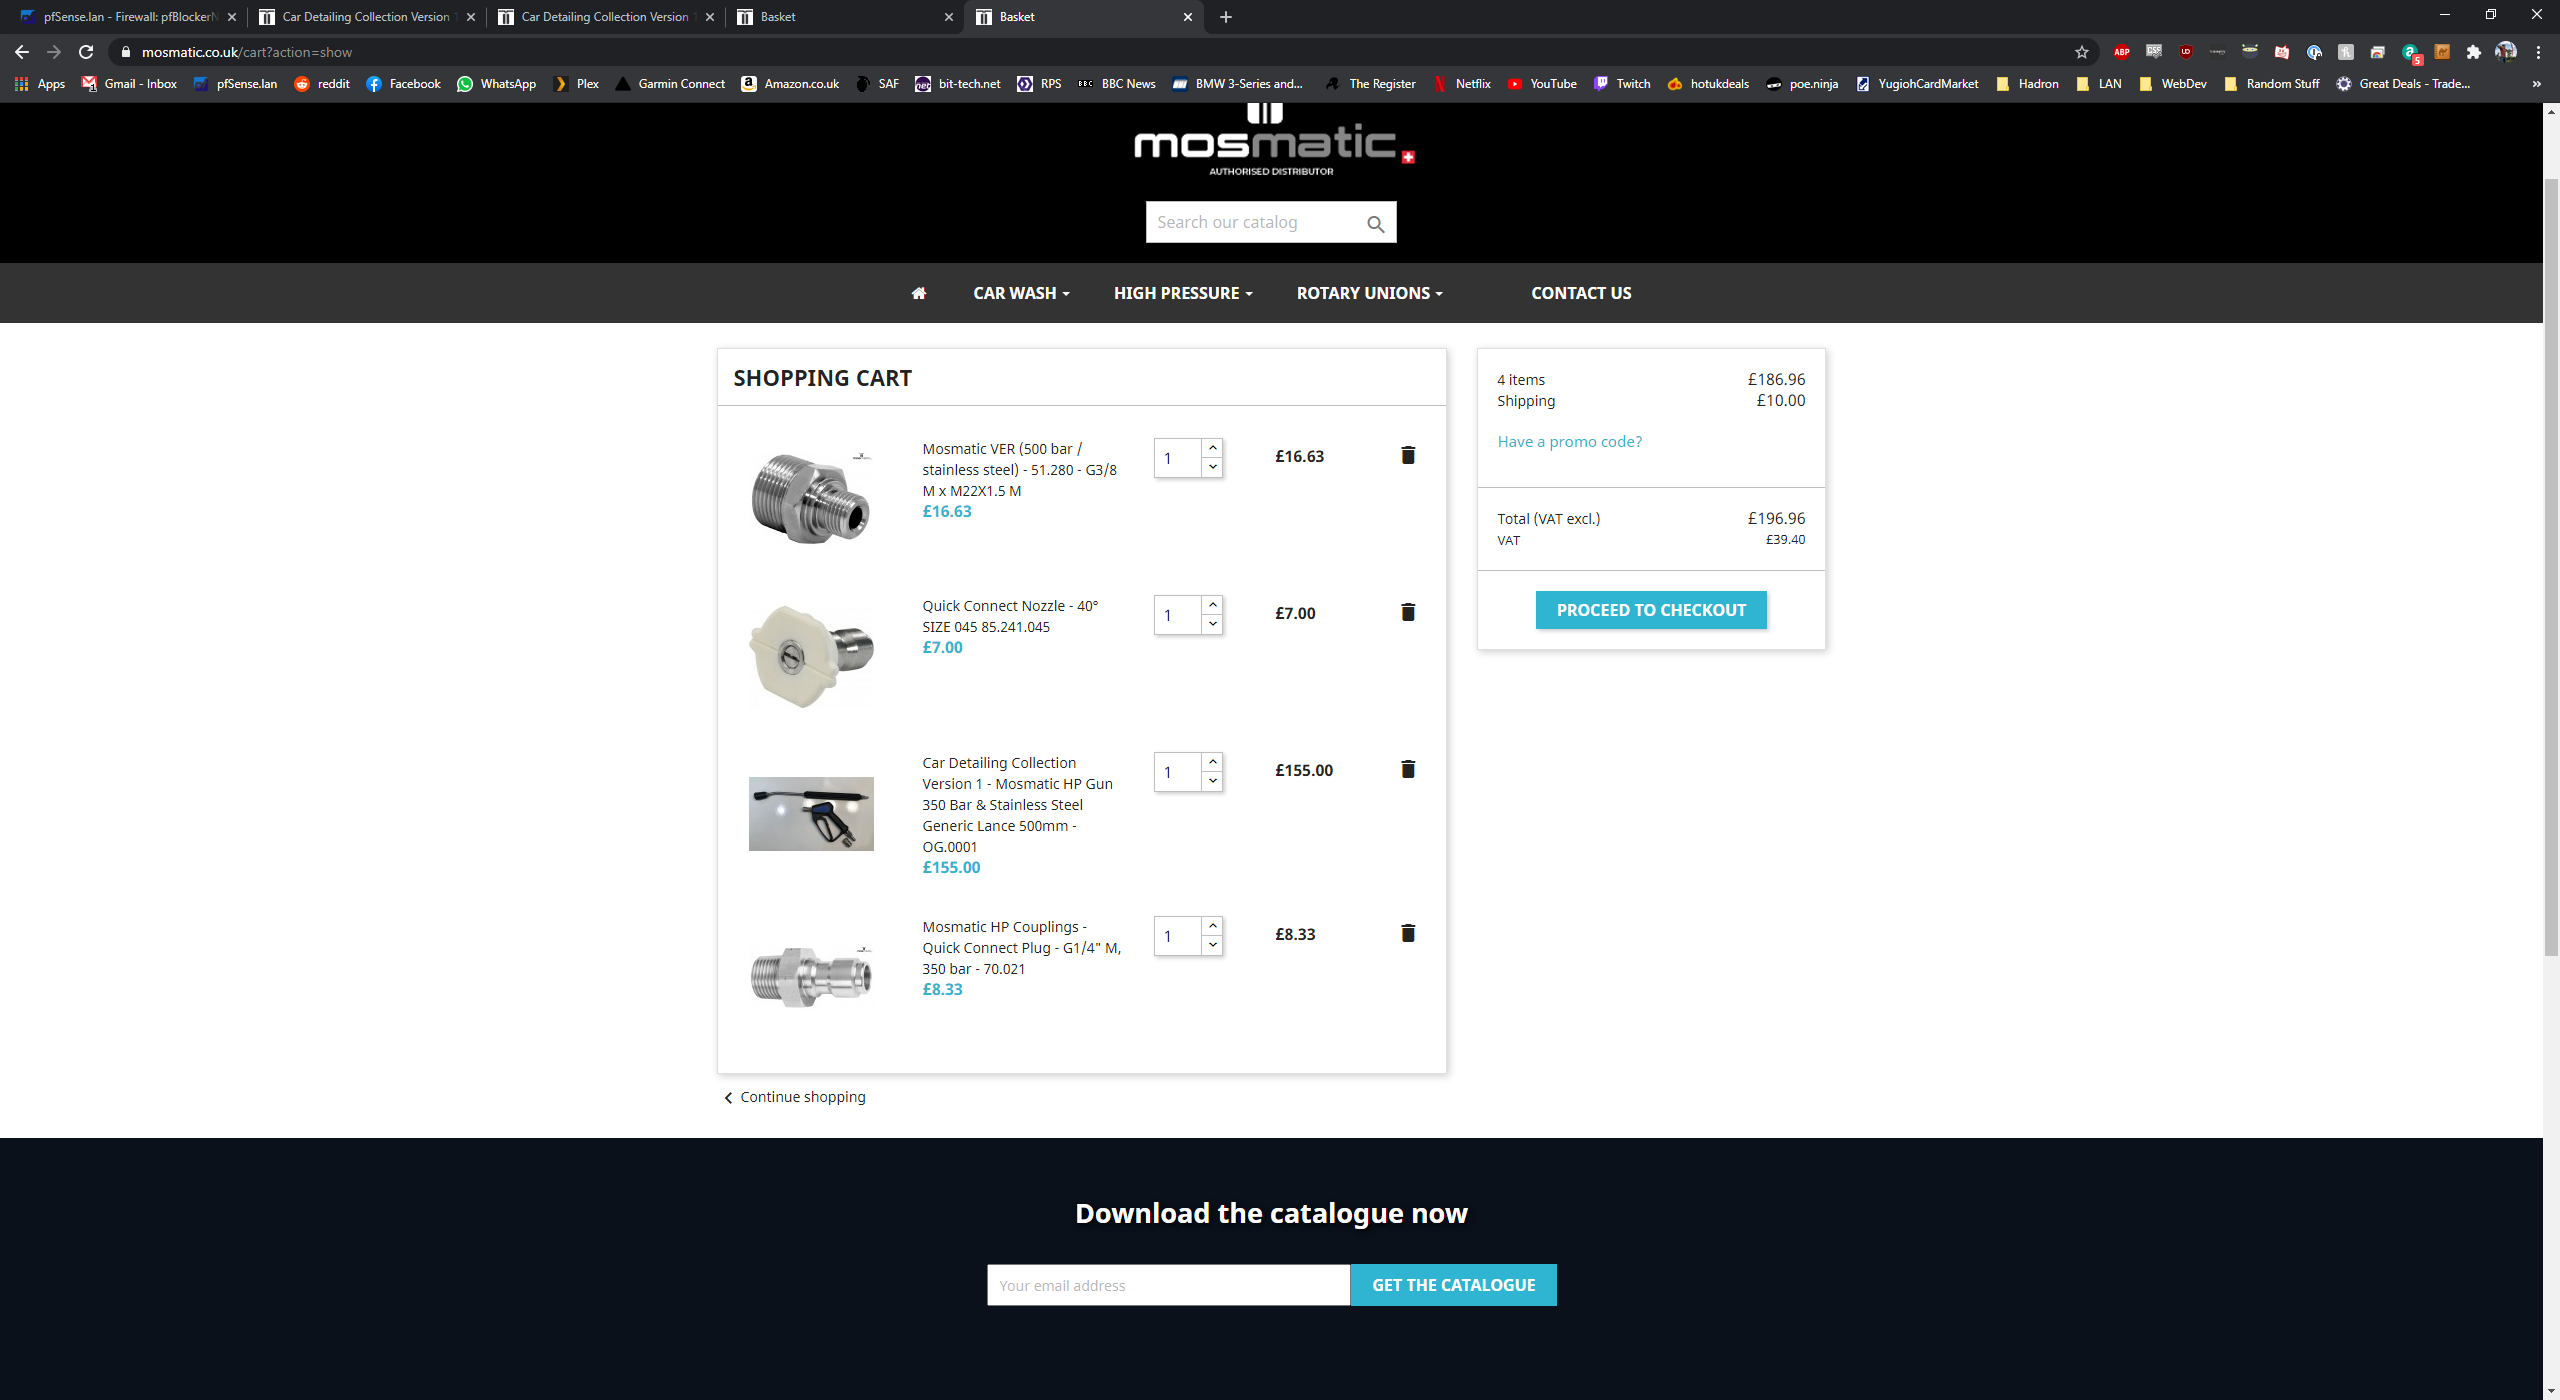Click the white Quick Connect Nozzle thumbnail

(811, 656)
